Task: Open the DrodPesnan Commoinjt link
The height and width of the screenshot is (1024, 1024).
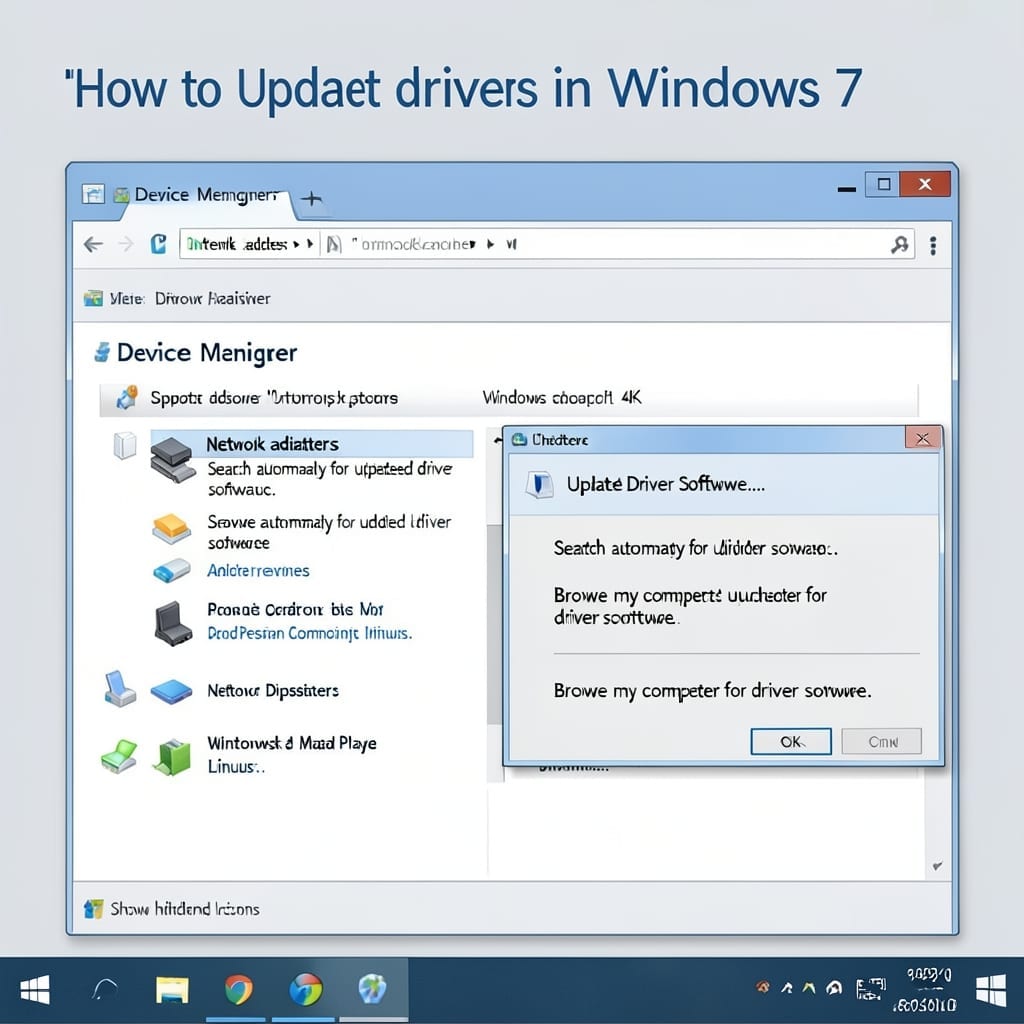Action: point(310,633)
